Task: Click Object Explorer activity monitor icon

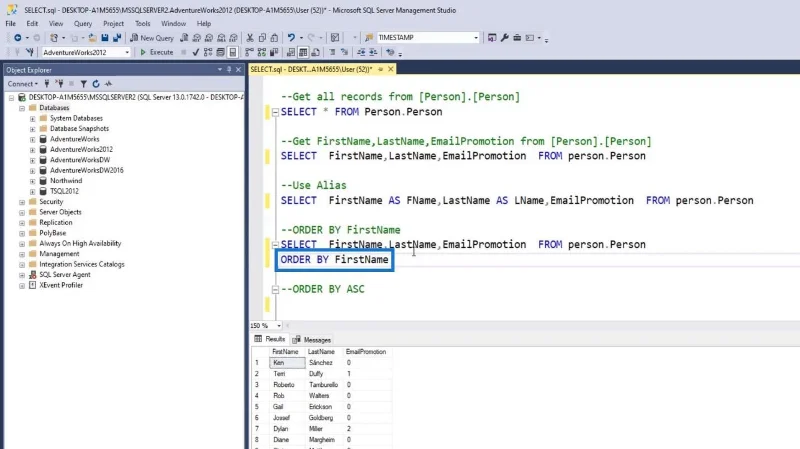Action: point(108,84)
